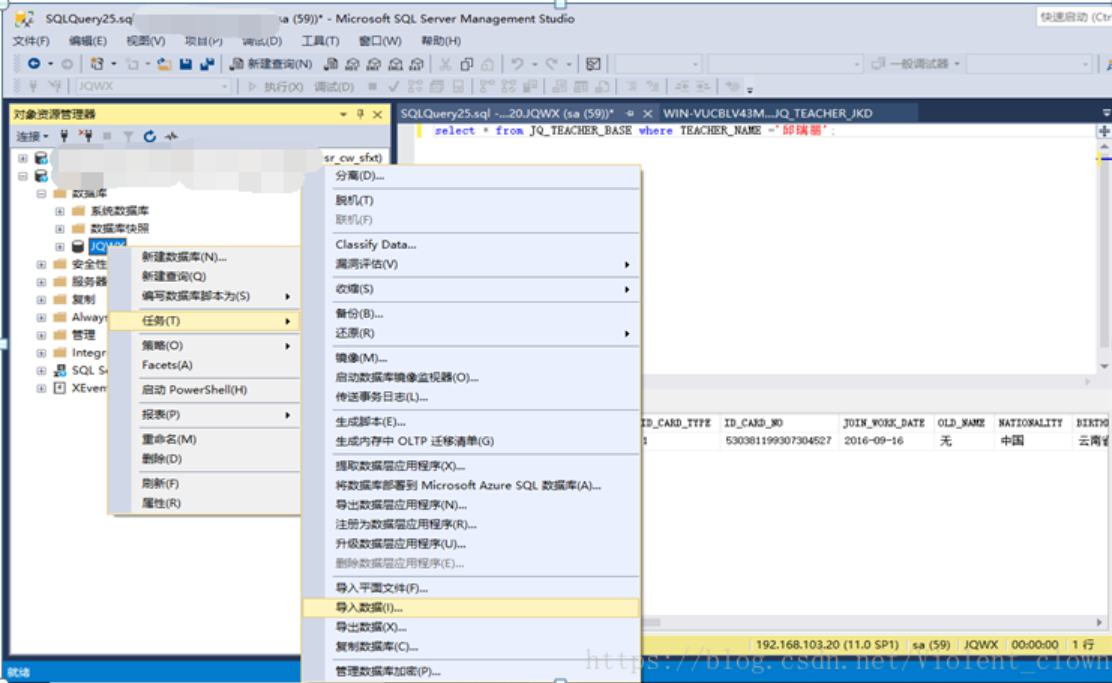Close the SQLQuery25.sql tab
This screenshot has height=683, width=1112.
(647, 113)
